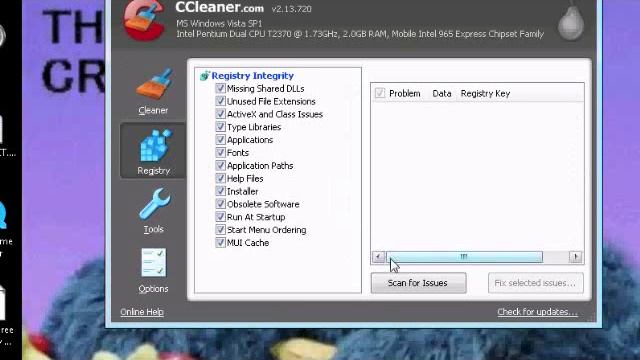This screenshot has height=360, width=640.
Task: Click the Cleaner label in sidebar
Action: click(153, 110)
